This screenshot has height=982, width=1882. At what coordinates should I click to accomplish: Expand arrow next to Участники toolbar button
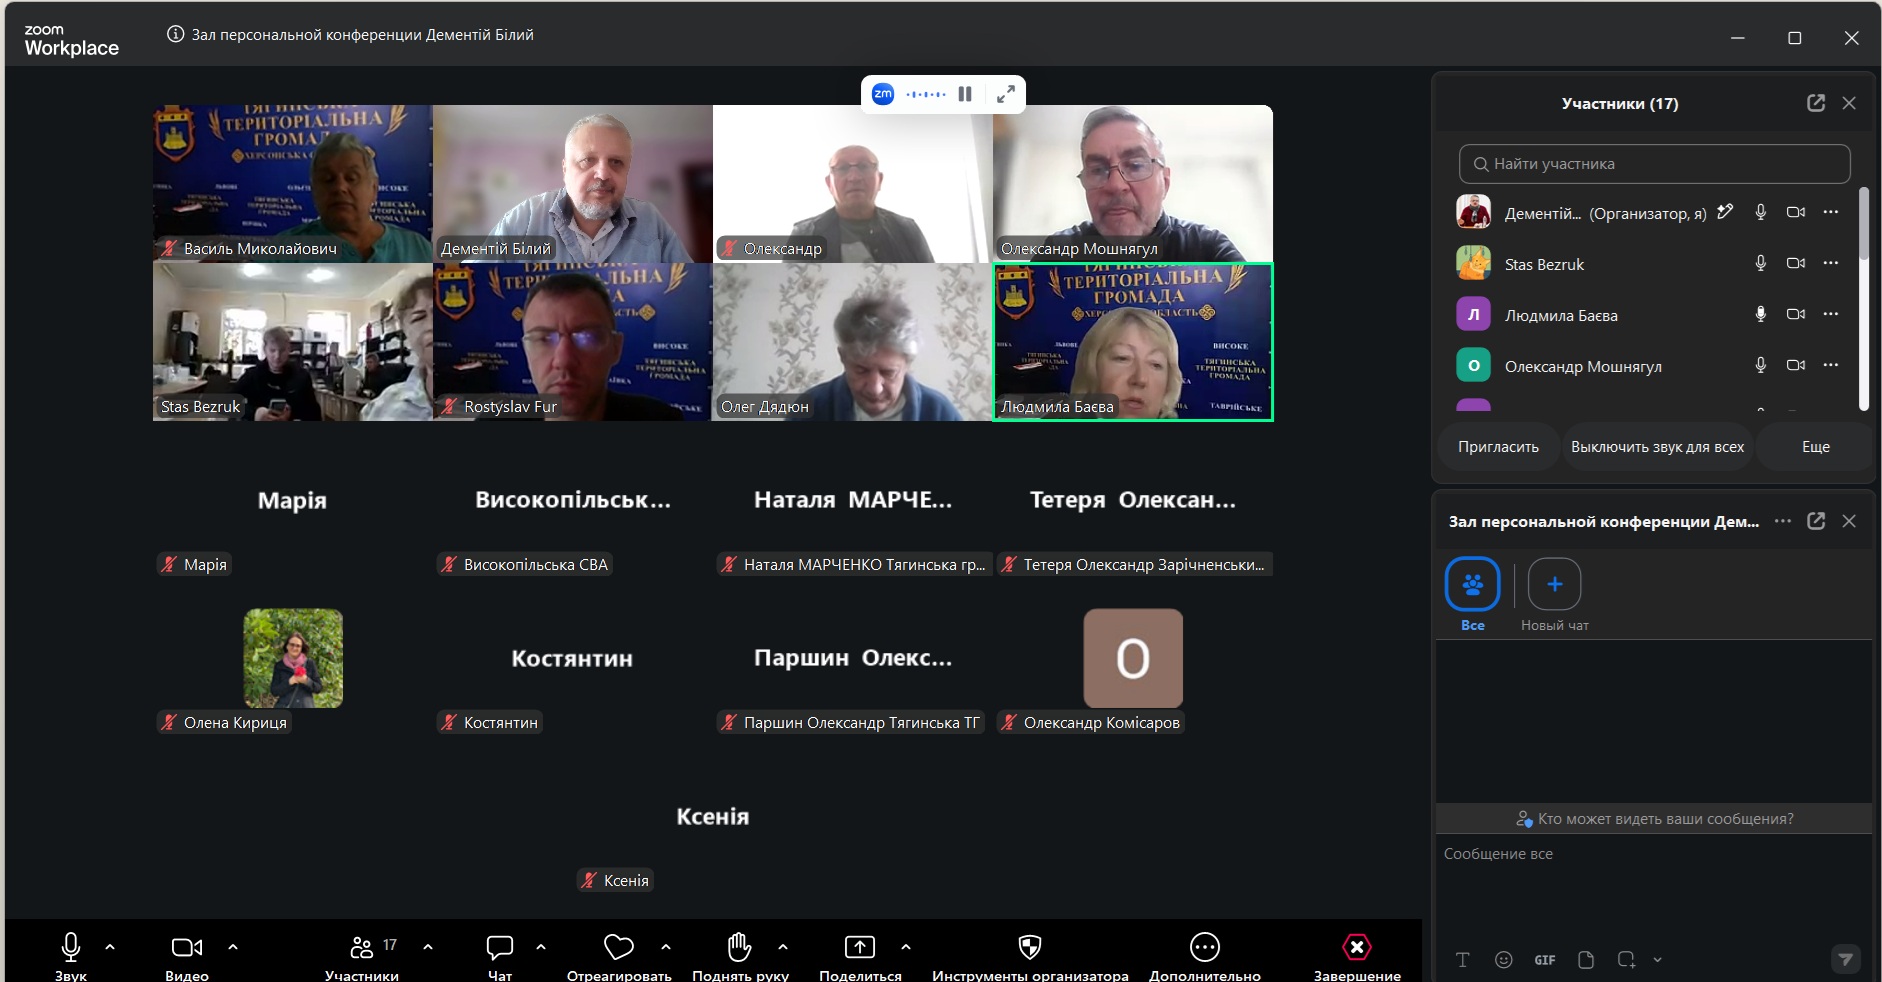(428, 946)
